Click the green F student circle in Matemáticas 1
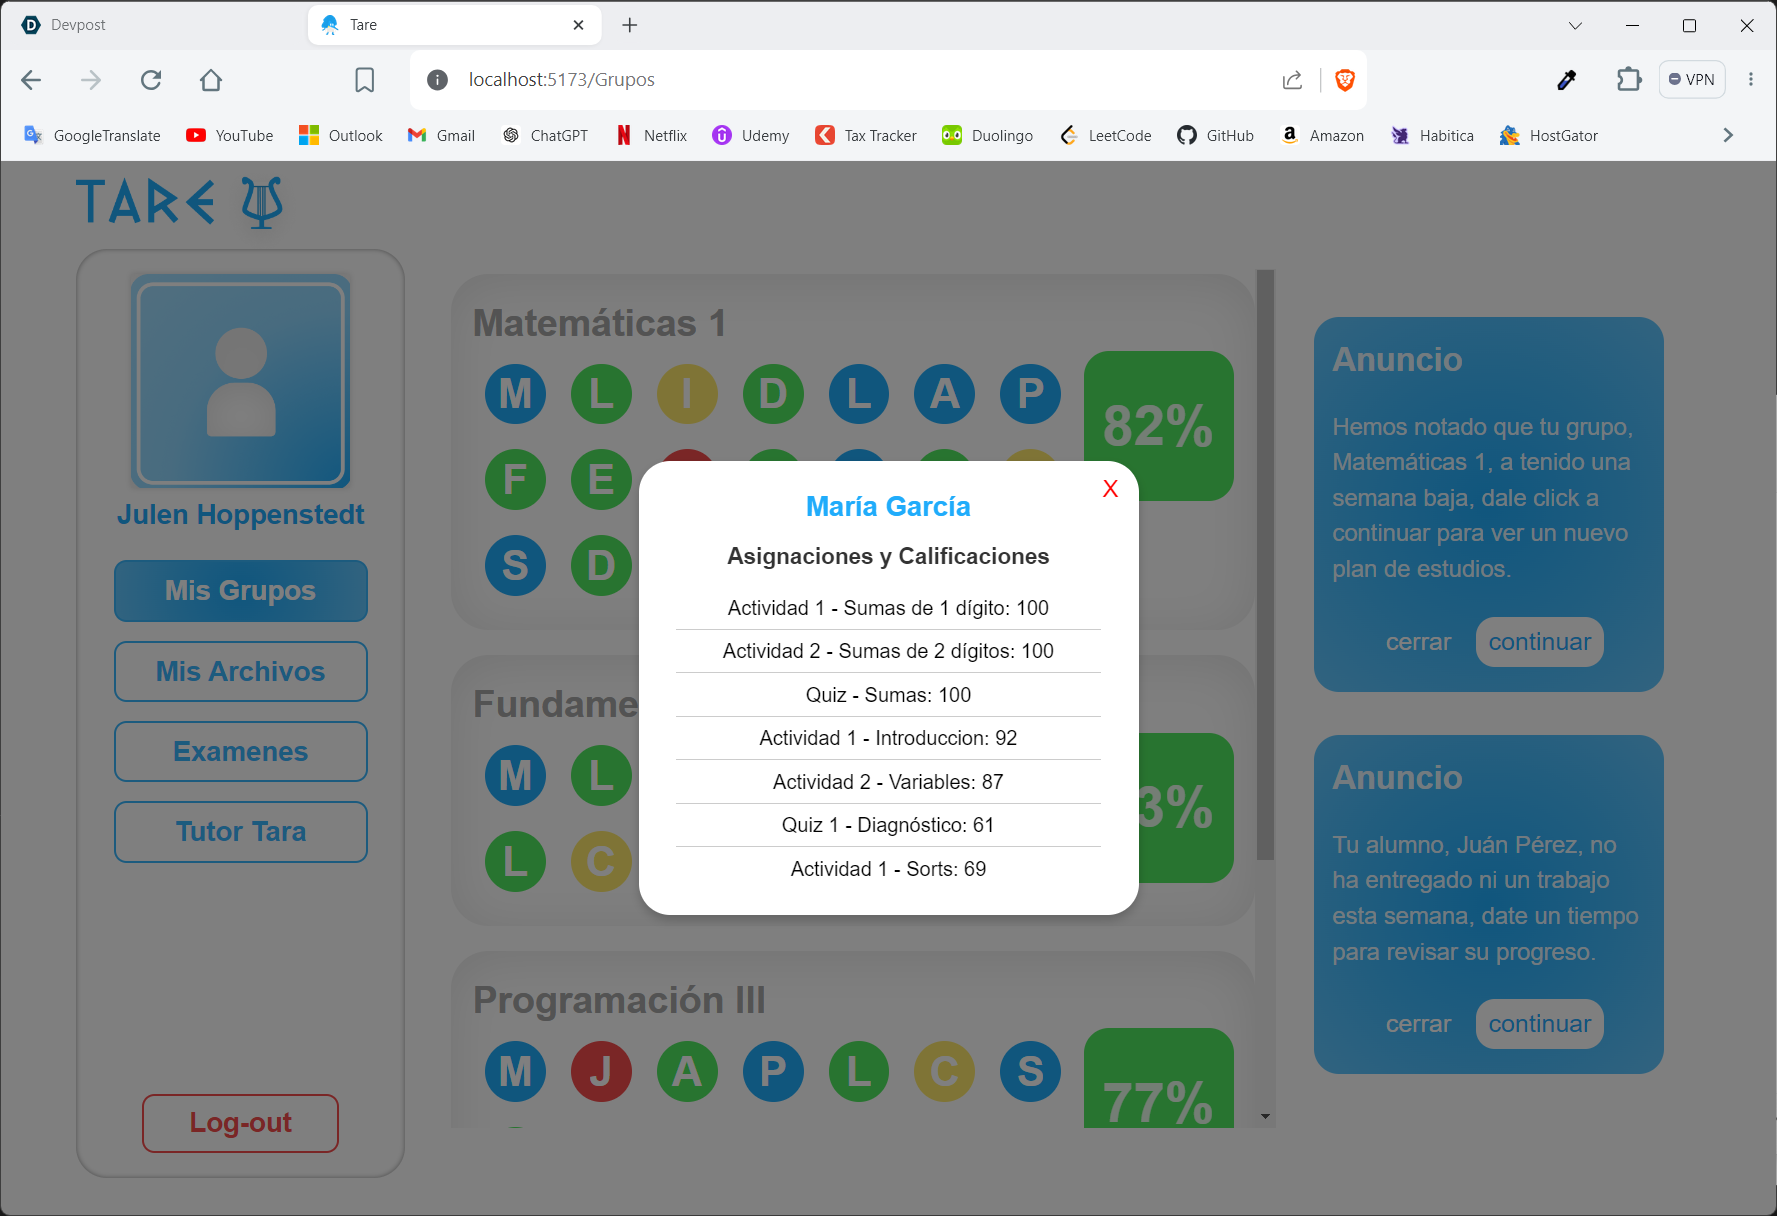1777x1216 pixels. coord(515,479)
